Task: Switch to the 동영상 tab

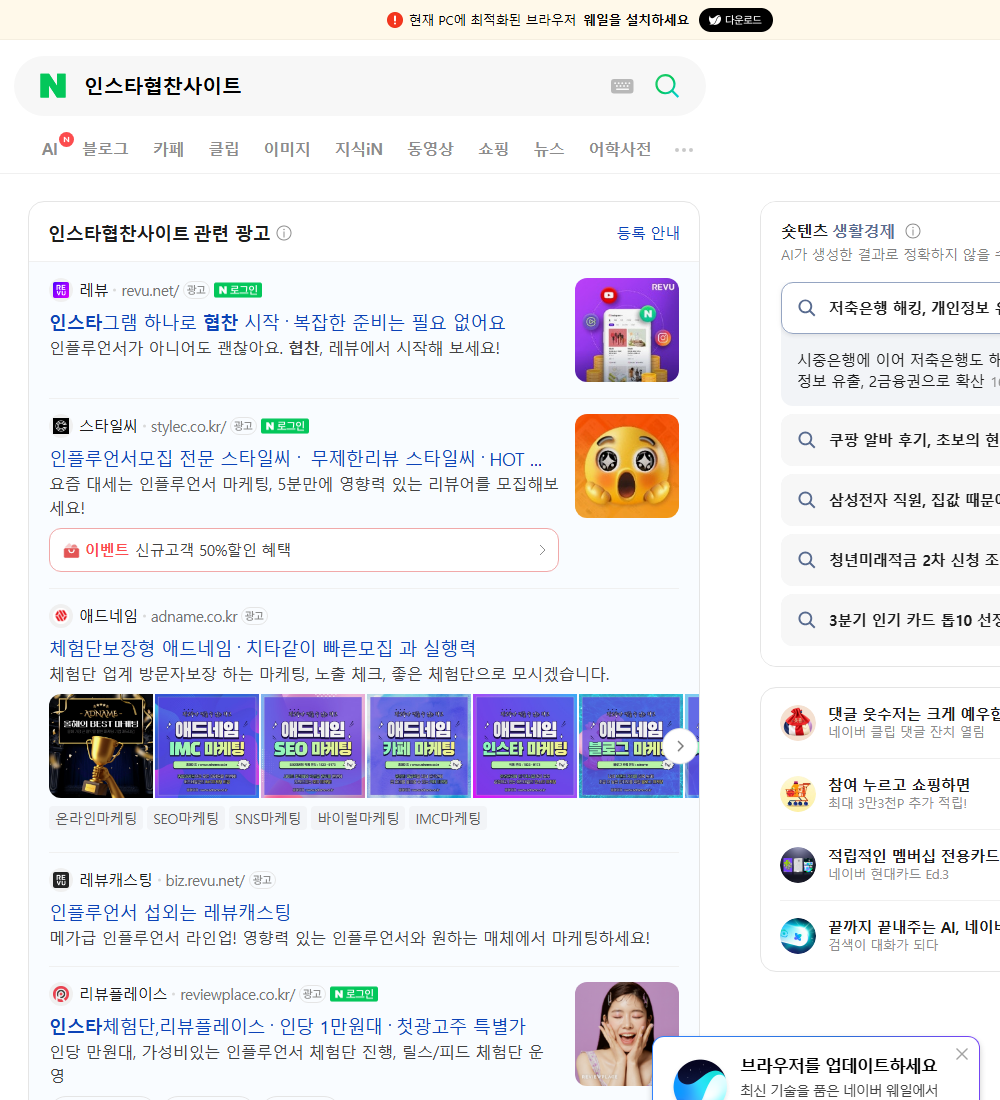Action: [430, 149]
